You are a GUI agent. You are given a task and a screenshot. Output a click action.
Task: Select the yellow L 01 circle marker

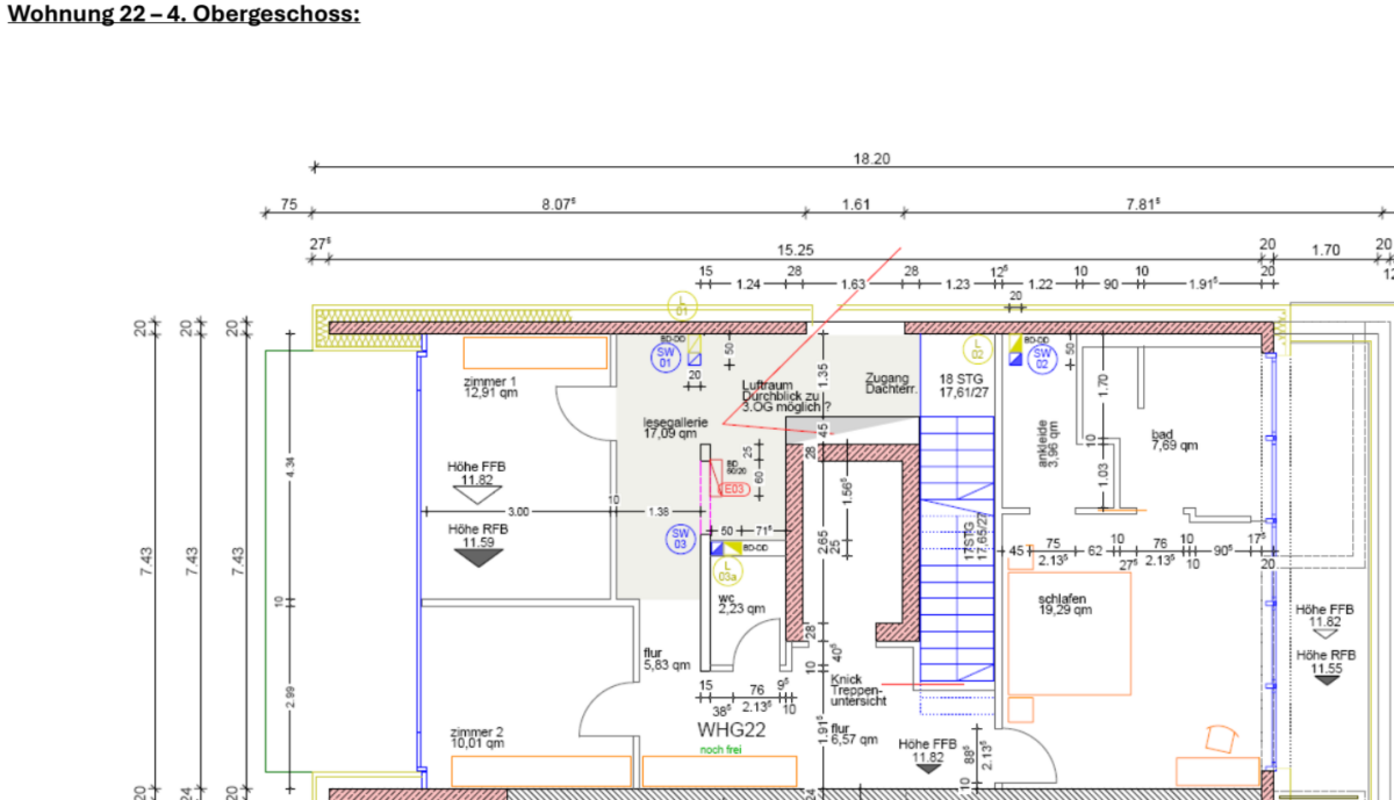click(681, 304)
